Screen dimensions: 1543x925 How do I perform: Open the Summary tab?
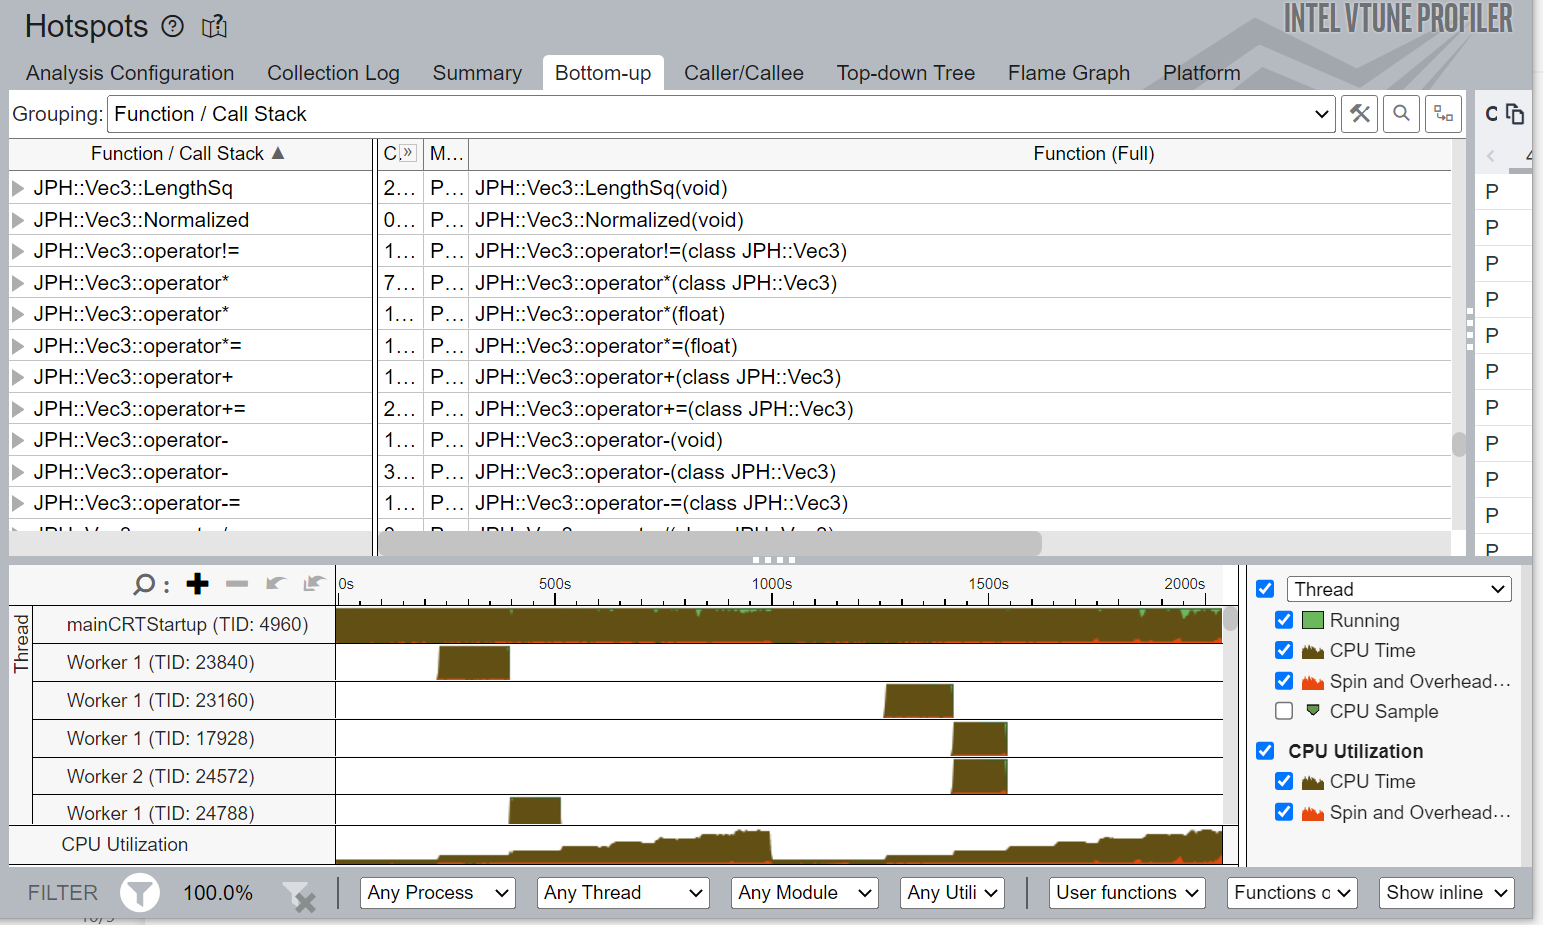(477, 72)
